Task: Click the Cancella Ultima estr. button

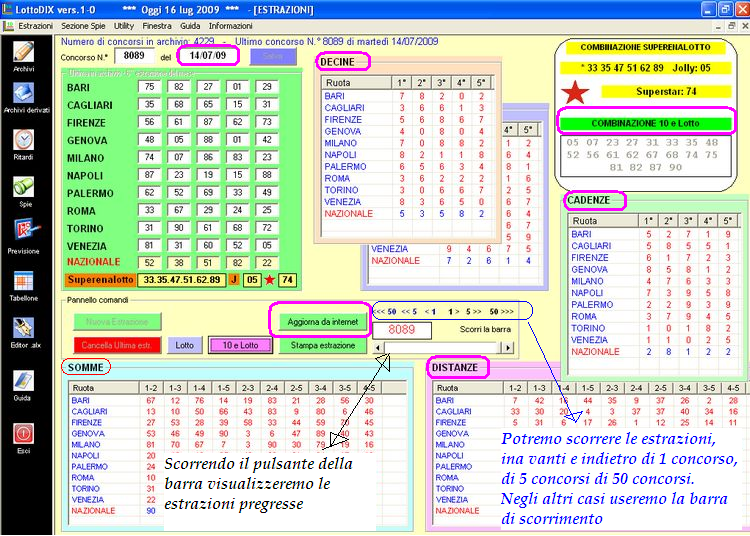Action: click(116, 345)
